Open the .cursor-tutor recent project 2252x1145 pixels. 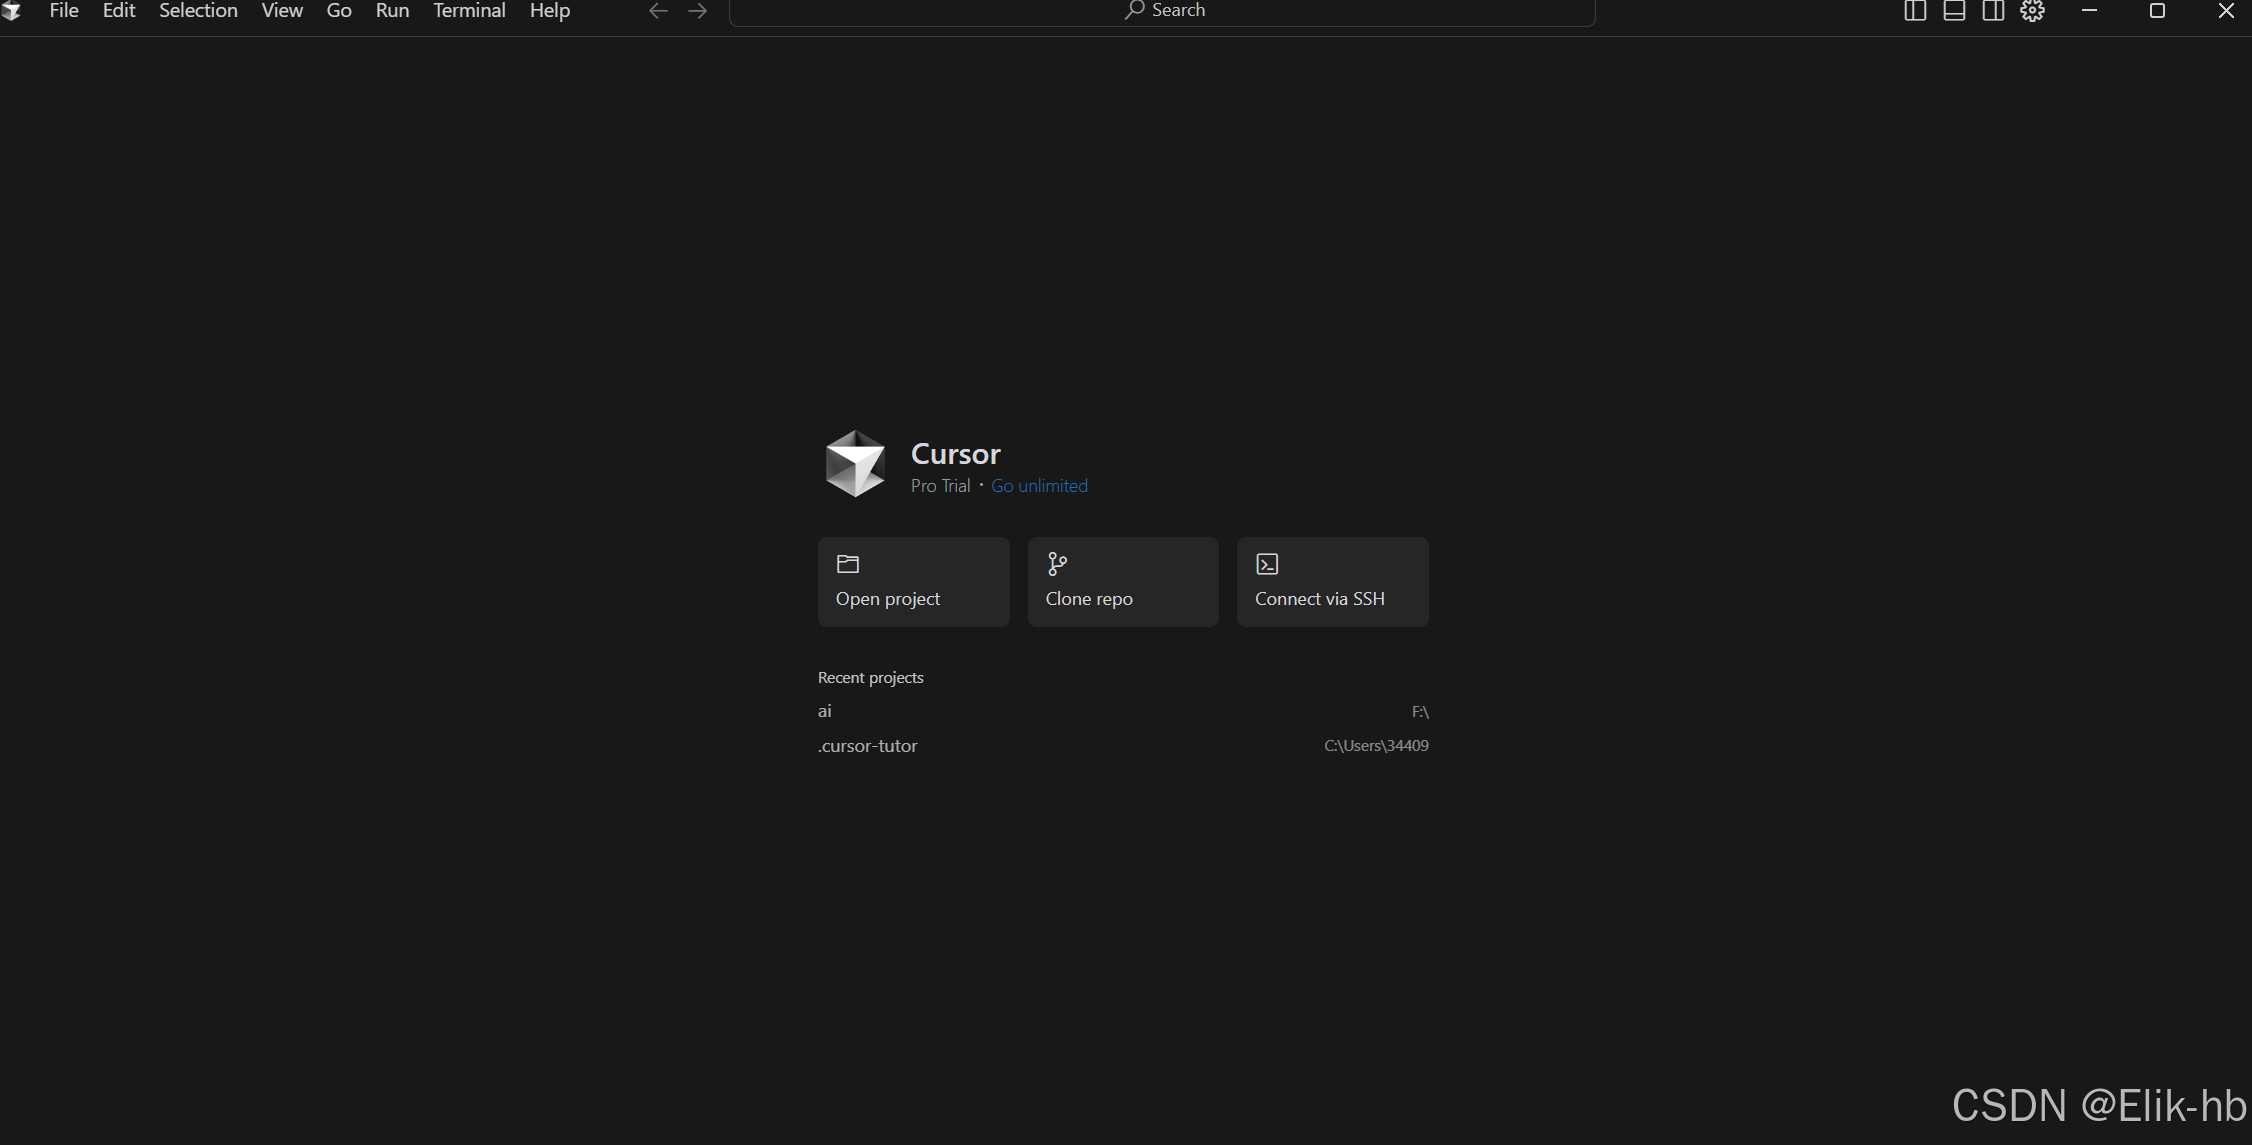point(868,746)
